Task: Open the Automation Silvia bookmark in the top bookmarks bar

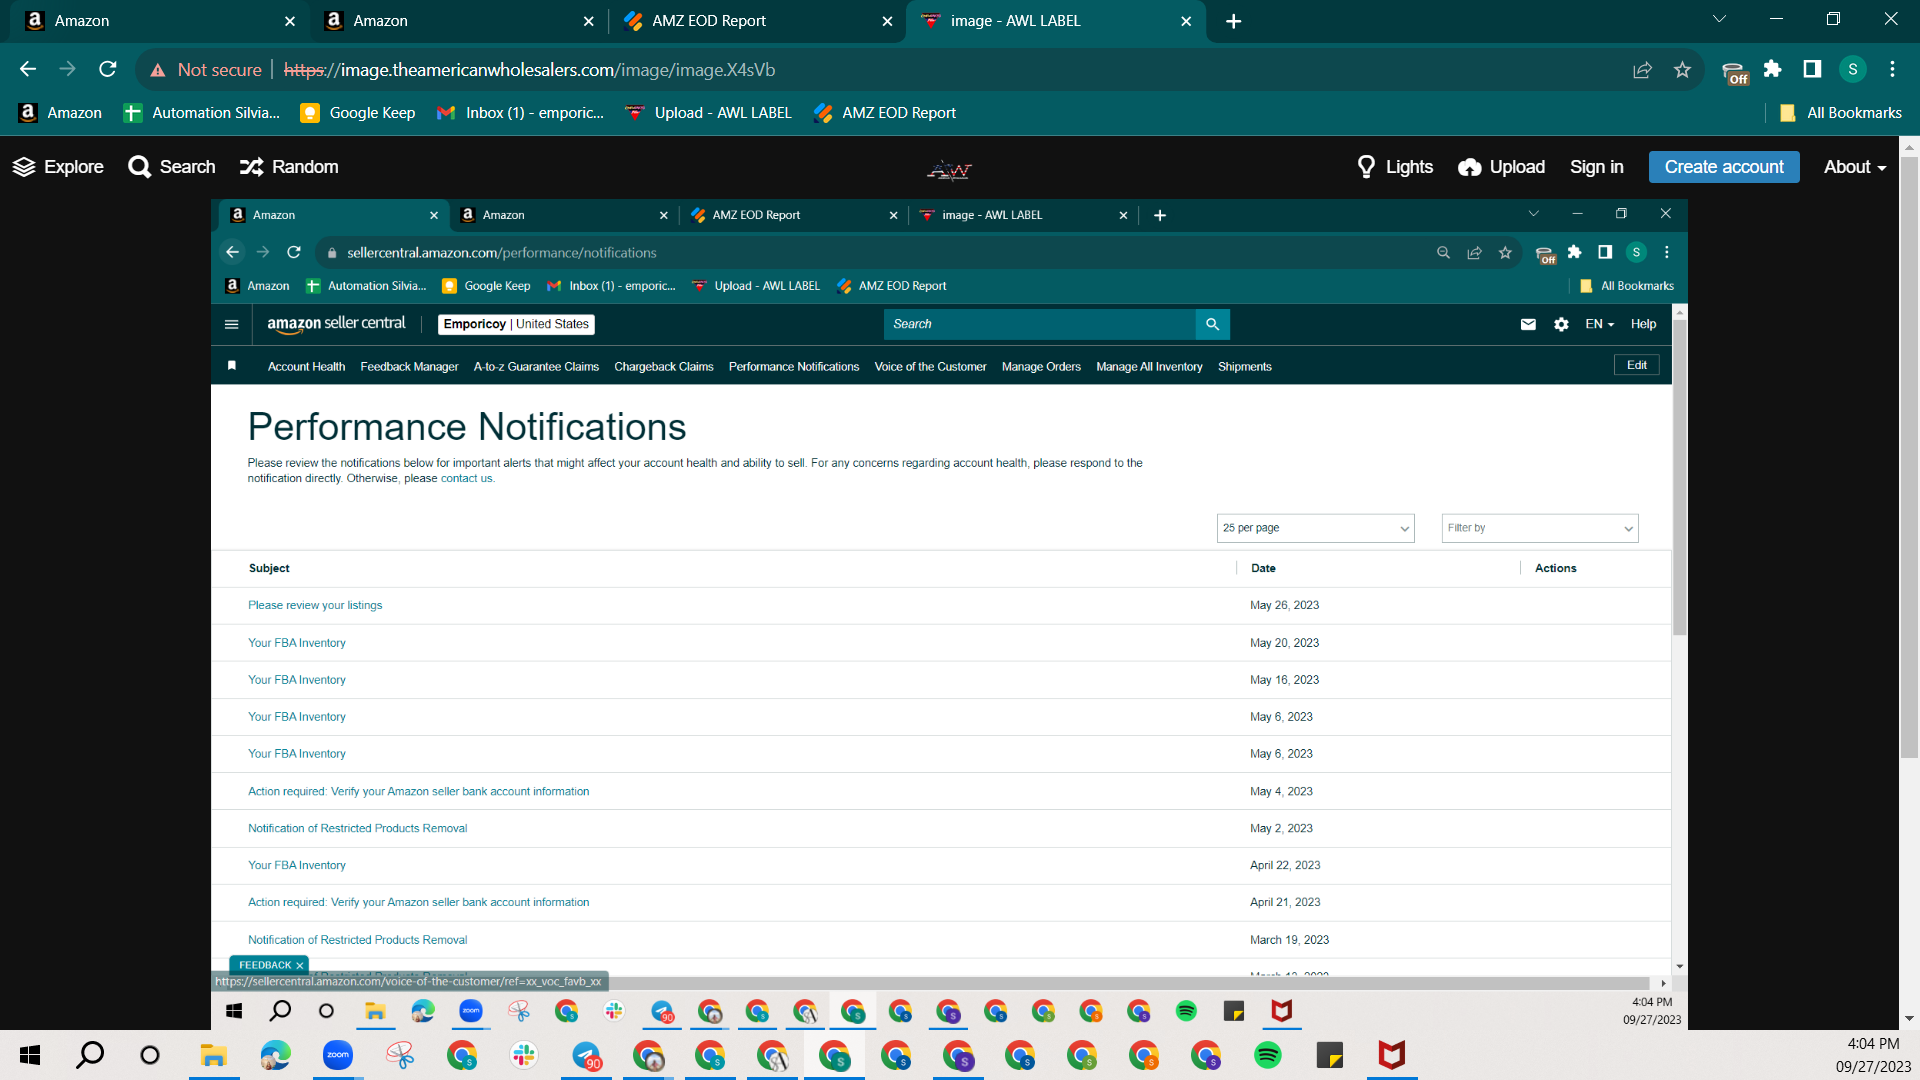Action: (x=202, y=113)
